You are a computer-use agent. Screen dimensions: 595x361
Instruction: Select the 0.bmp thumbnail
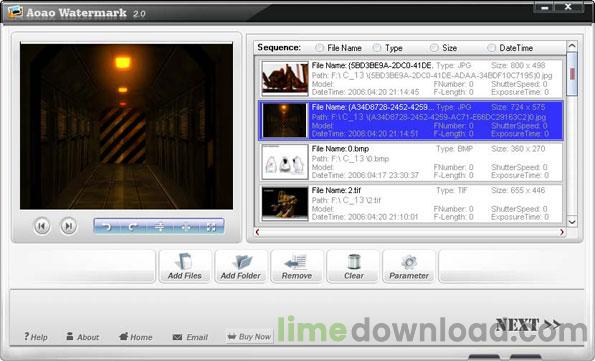click(285, 162)
